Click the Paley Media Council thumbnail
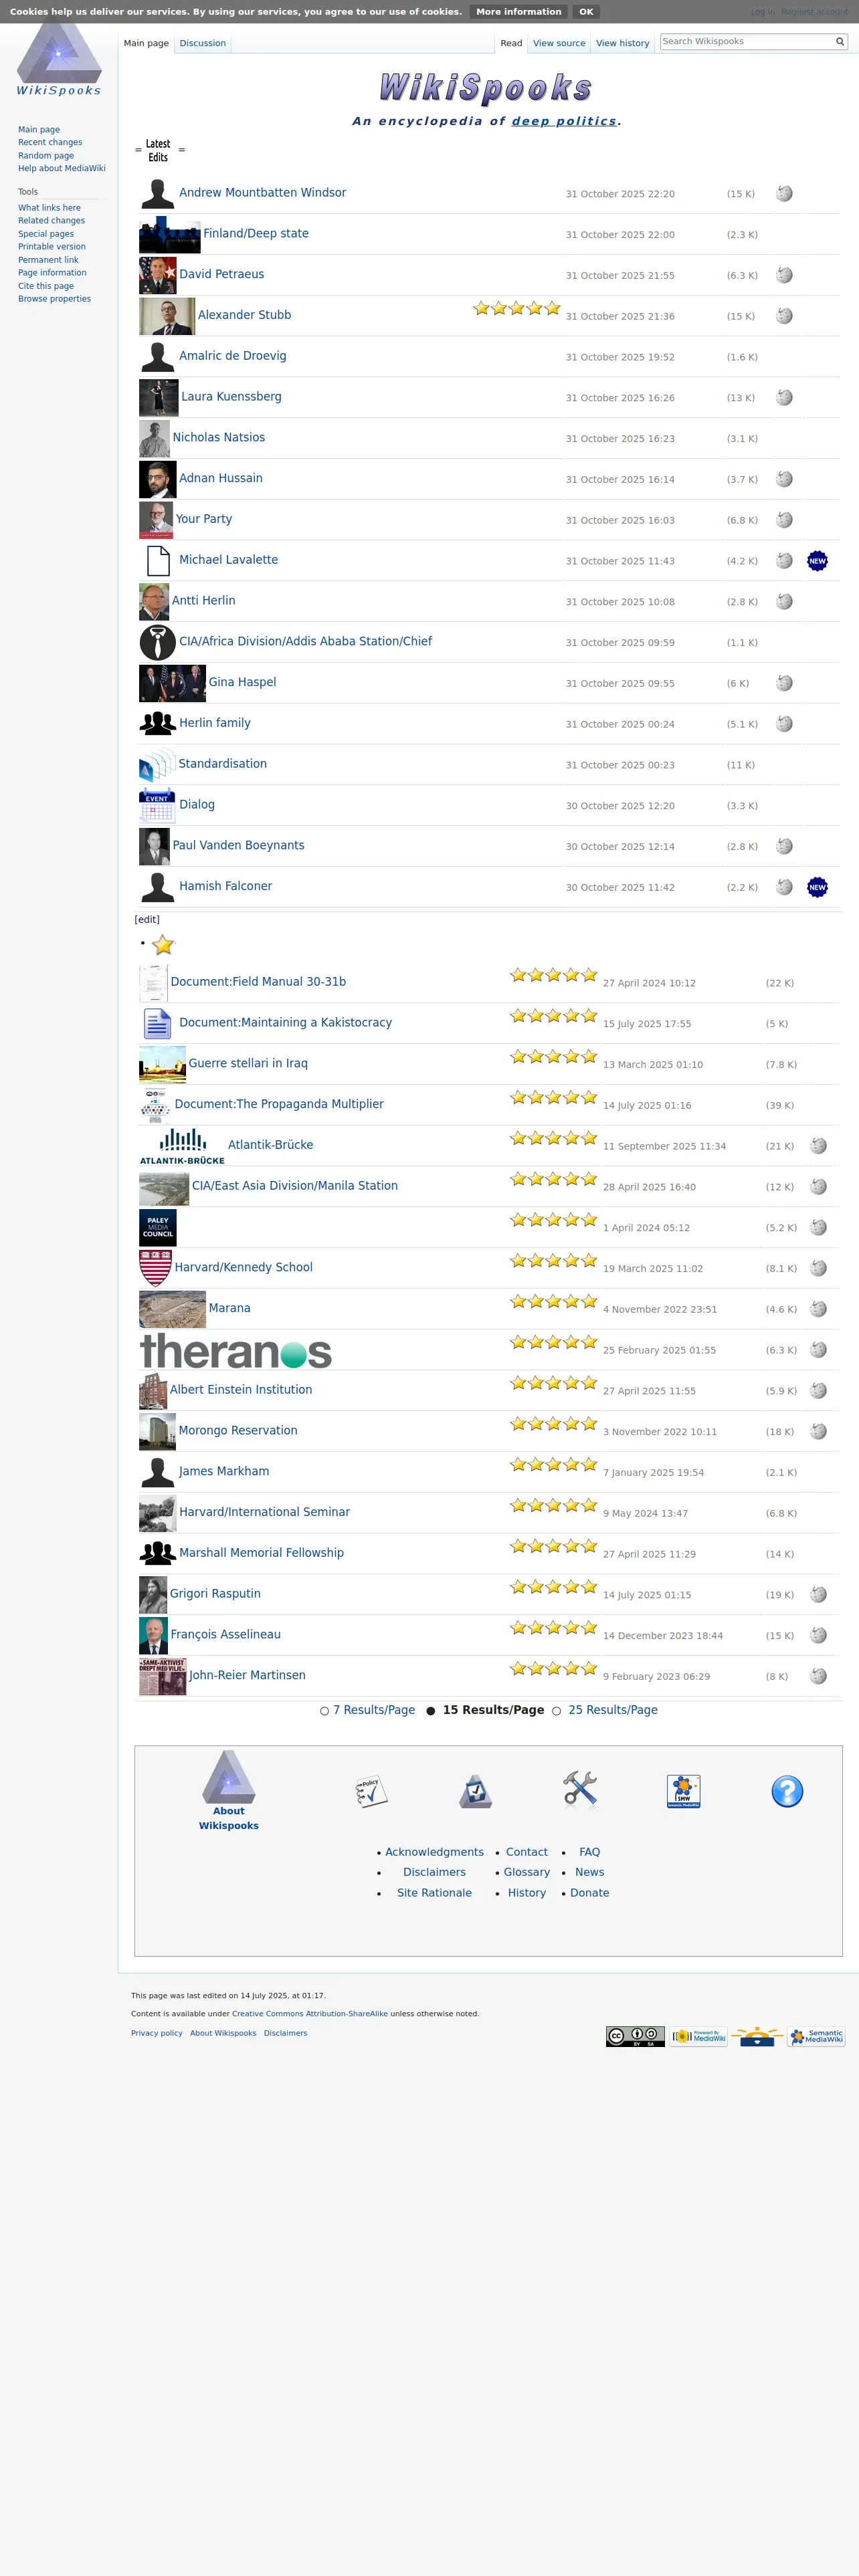The image size is (859, 2576). click(158, 1227)
